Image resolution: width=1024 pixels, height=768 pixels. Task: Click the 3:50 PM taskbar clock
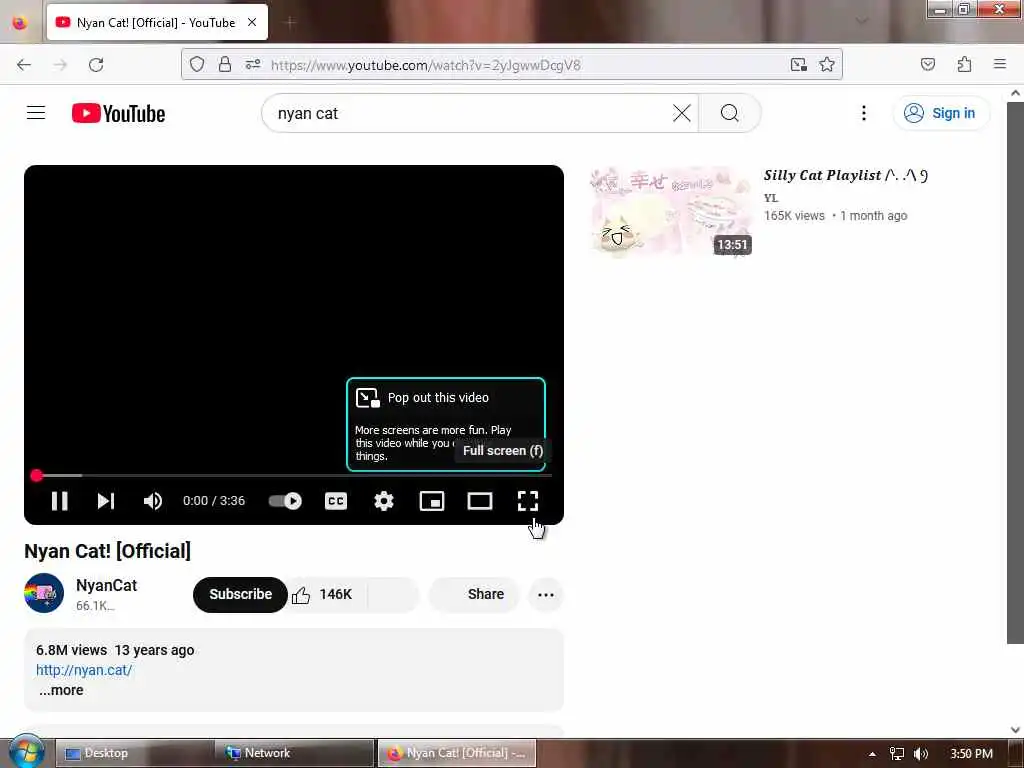pyautogui.click(x=972, y=754)
